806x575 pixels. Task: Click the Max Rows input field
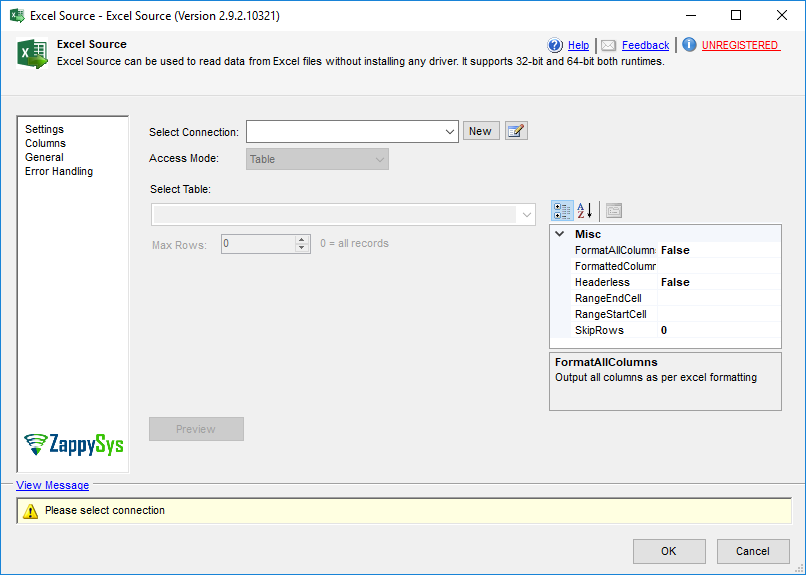pyautogui.click(x=259, y=244)
